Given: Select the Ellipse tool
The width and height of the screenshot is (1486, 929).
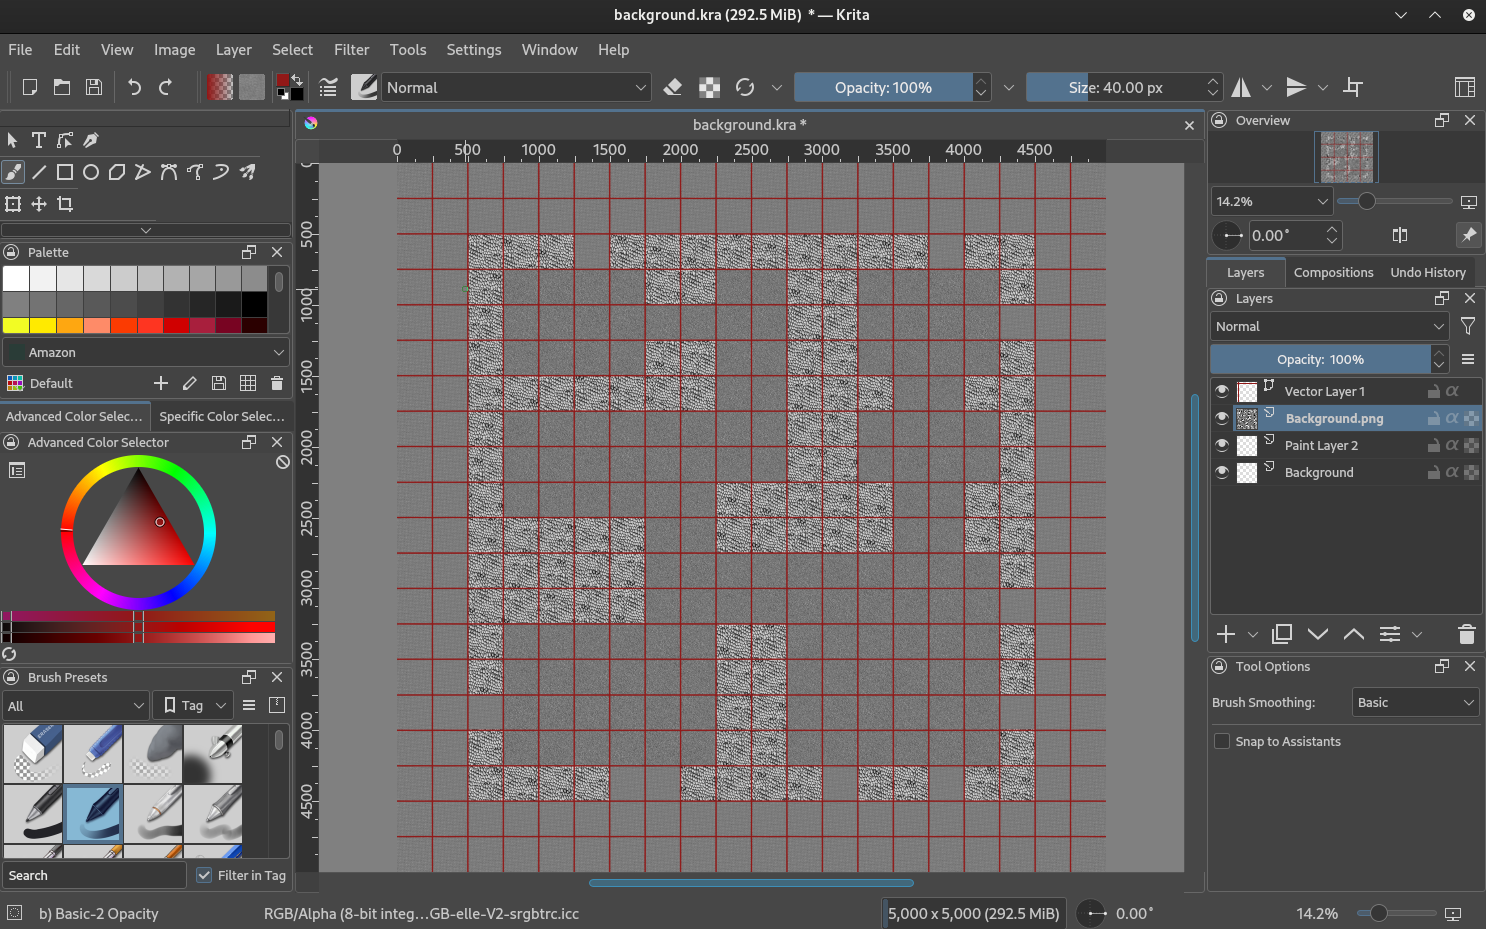Looking at the screenshot, I should [91, 172].
